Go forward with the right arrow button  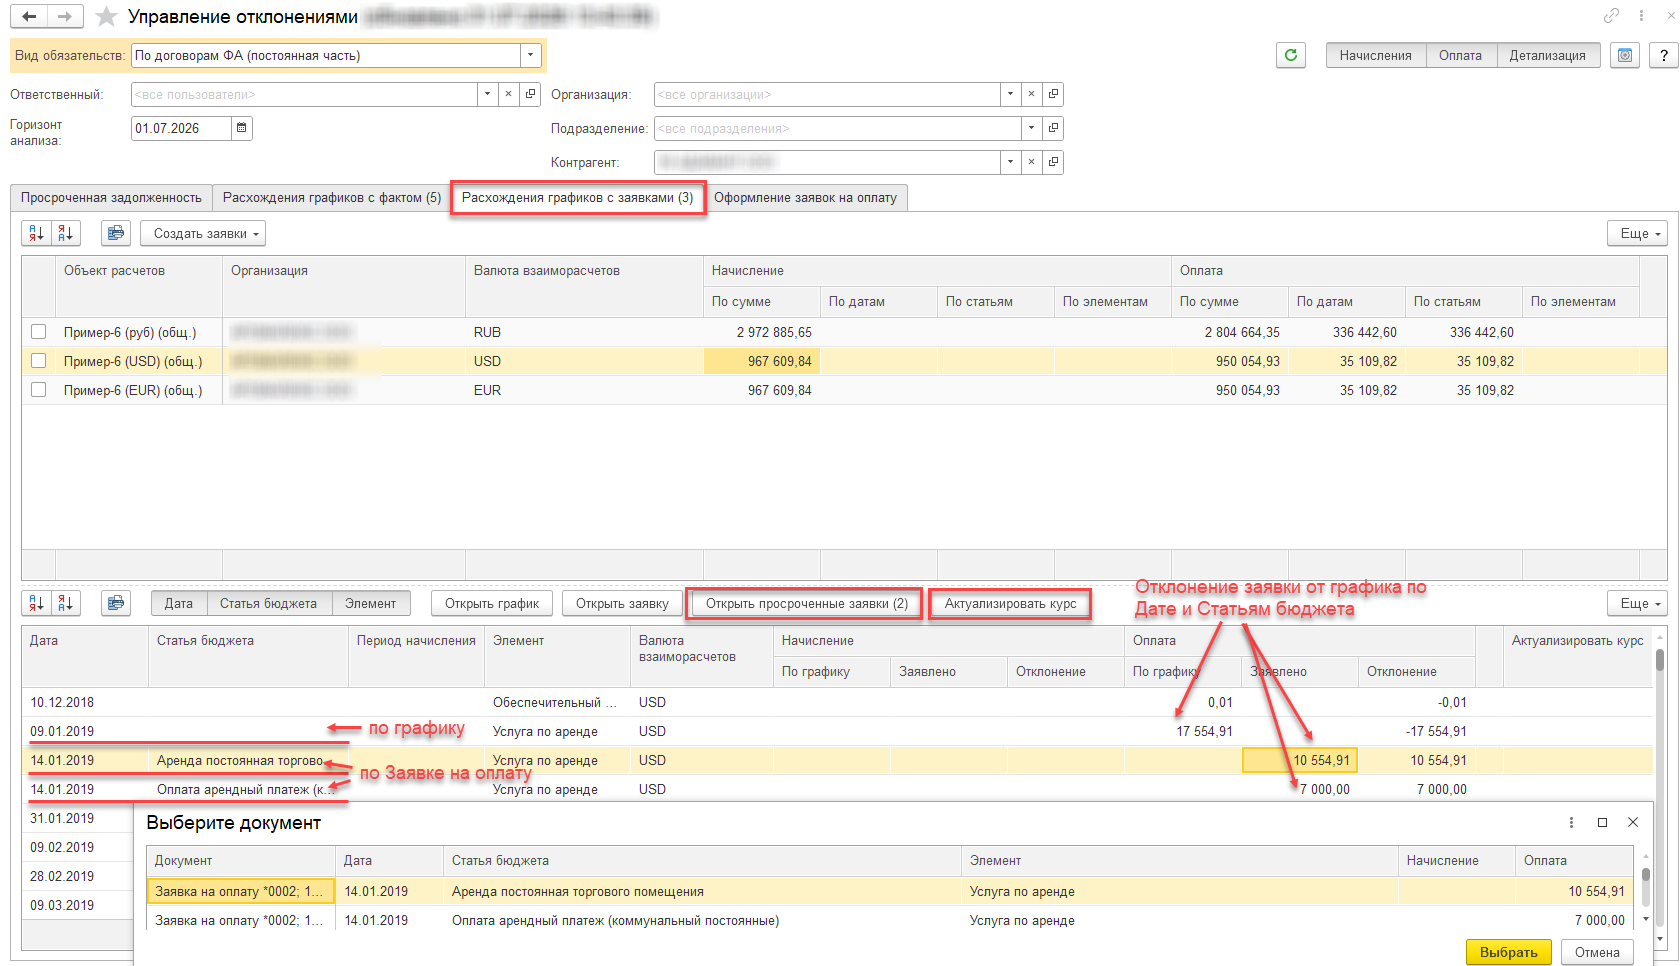pyautogui.click(x=64, y=16)
